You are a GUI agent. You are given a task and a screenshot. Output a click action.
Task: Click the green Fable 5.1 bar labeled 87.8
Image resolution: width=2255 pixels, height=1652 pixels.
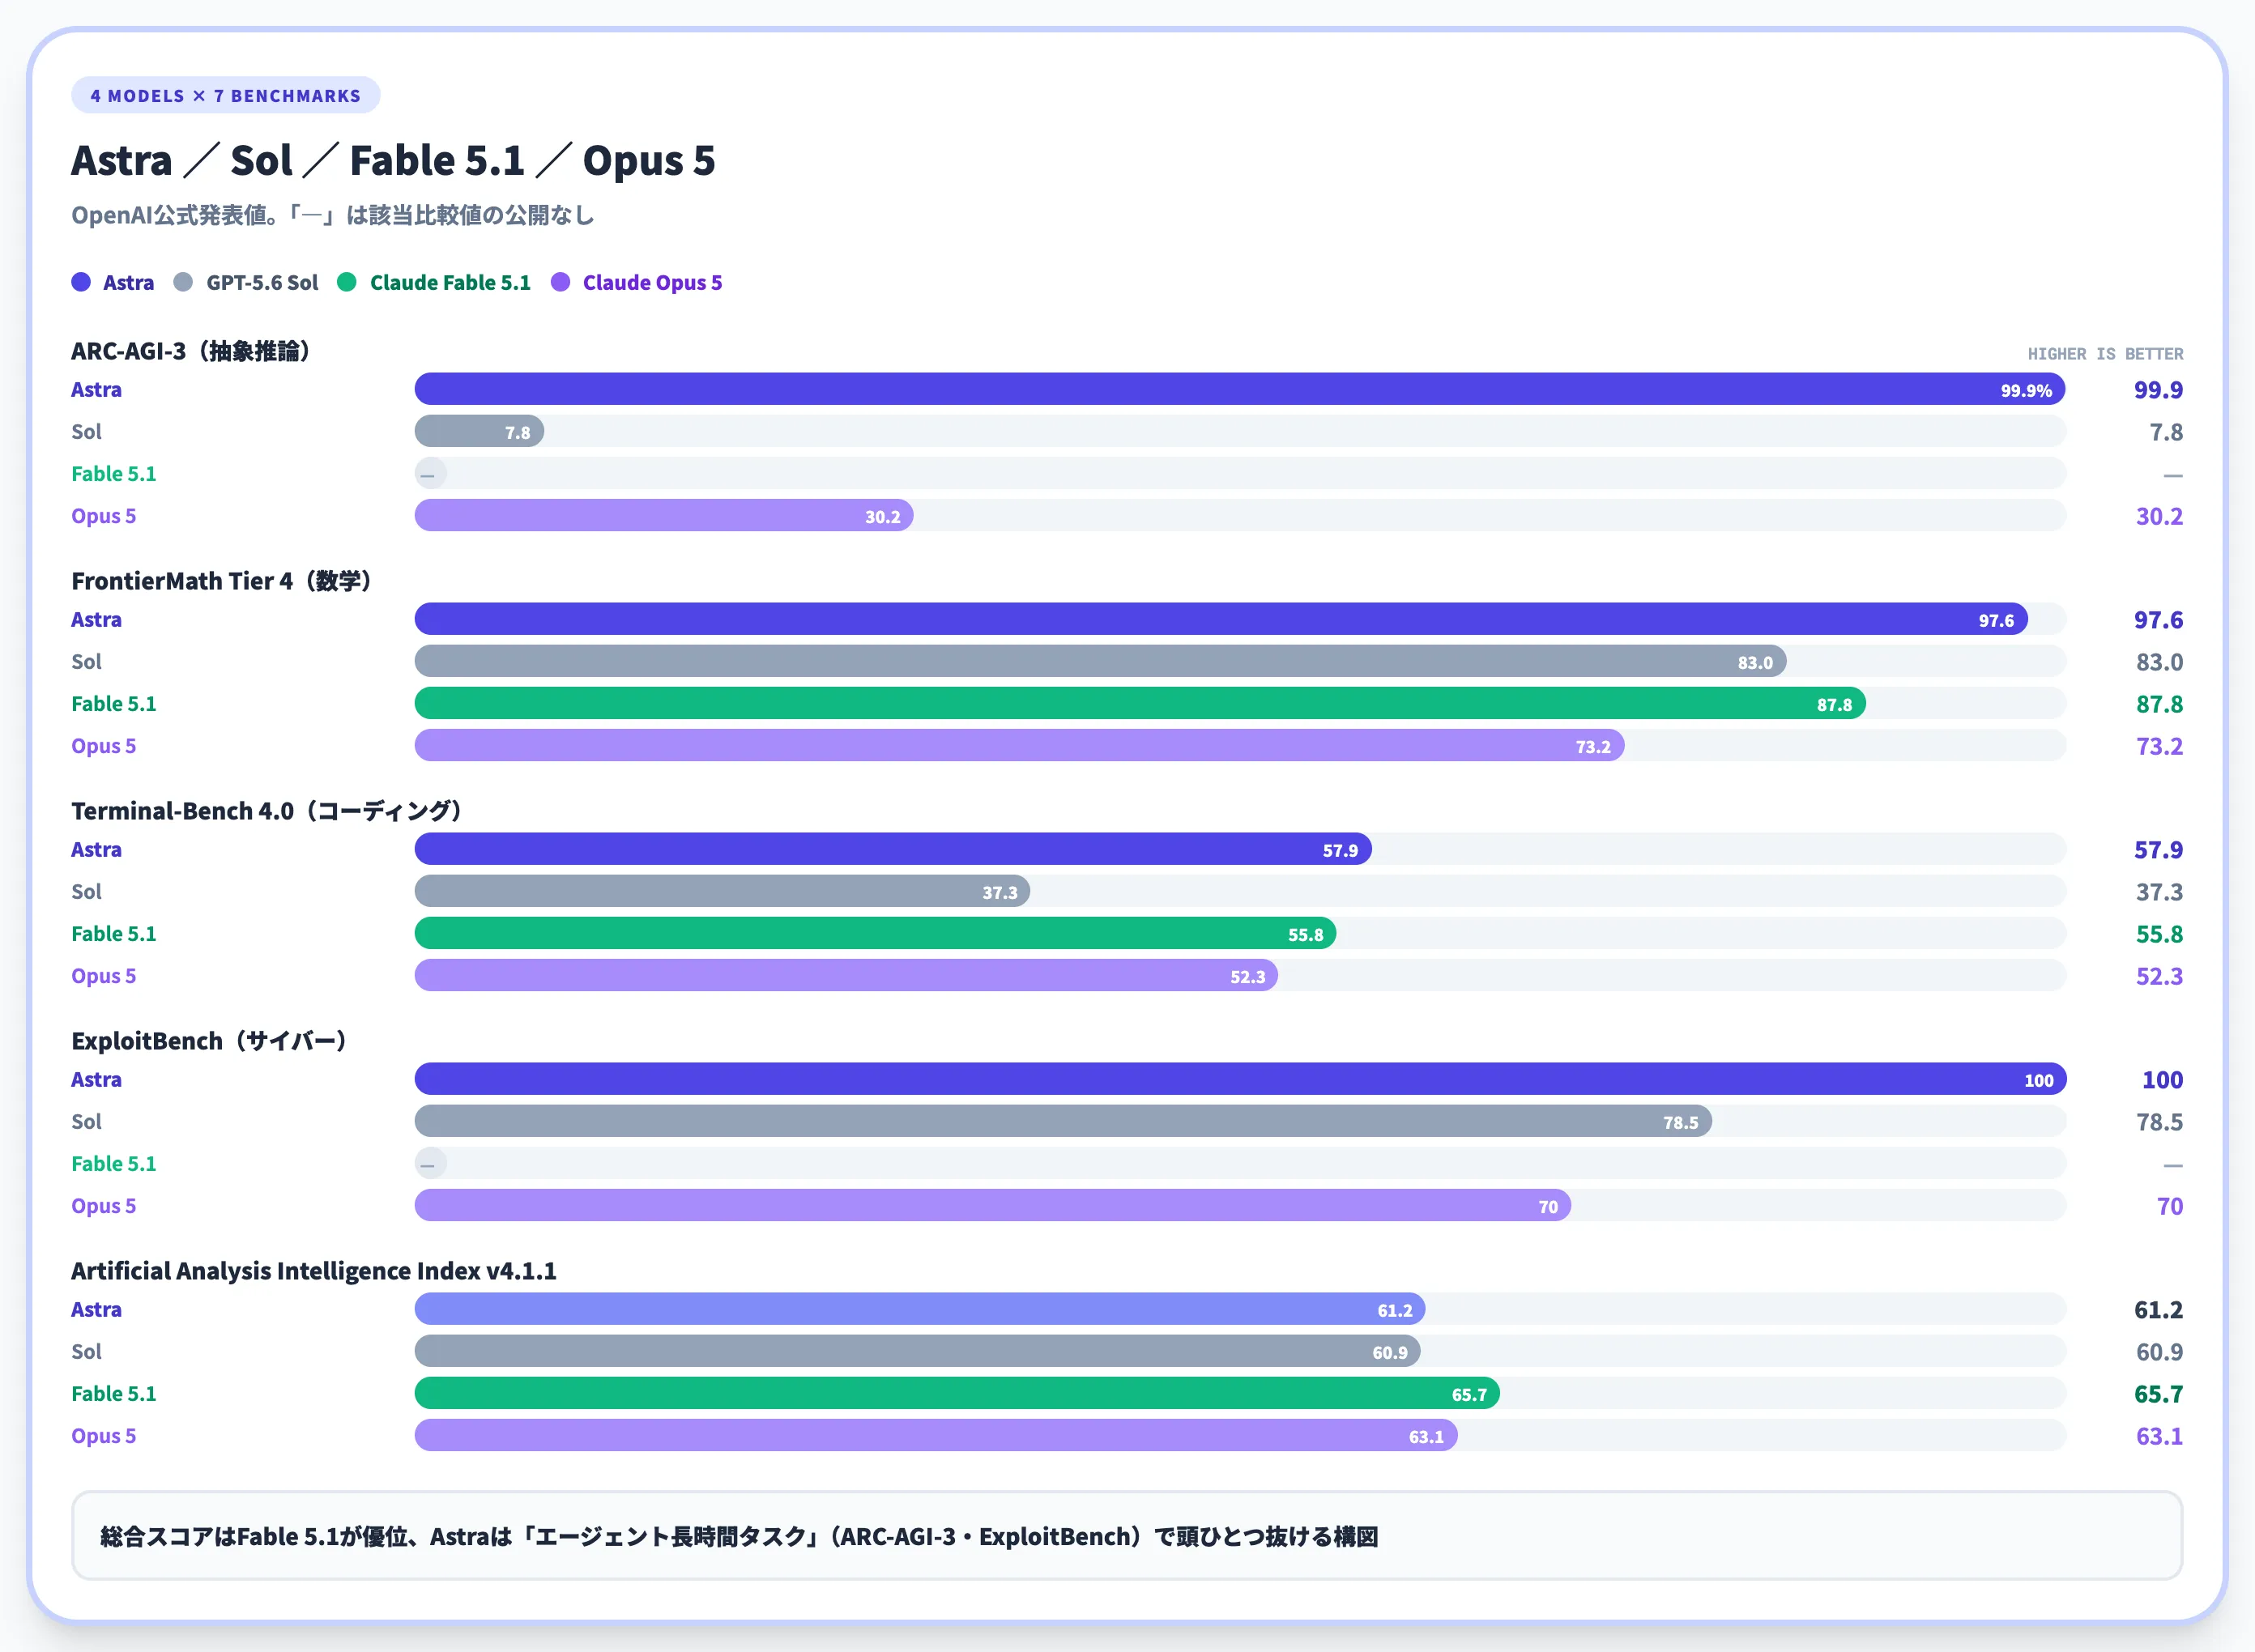[x=1140, y=703]
